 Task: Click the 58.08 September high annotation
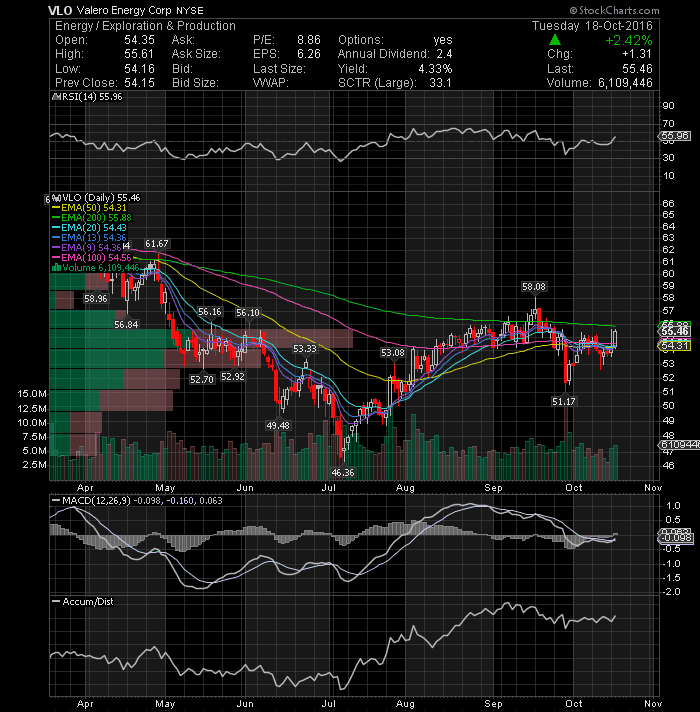(x=534, y=287)
